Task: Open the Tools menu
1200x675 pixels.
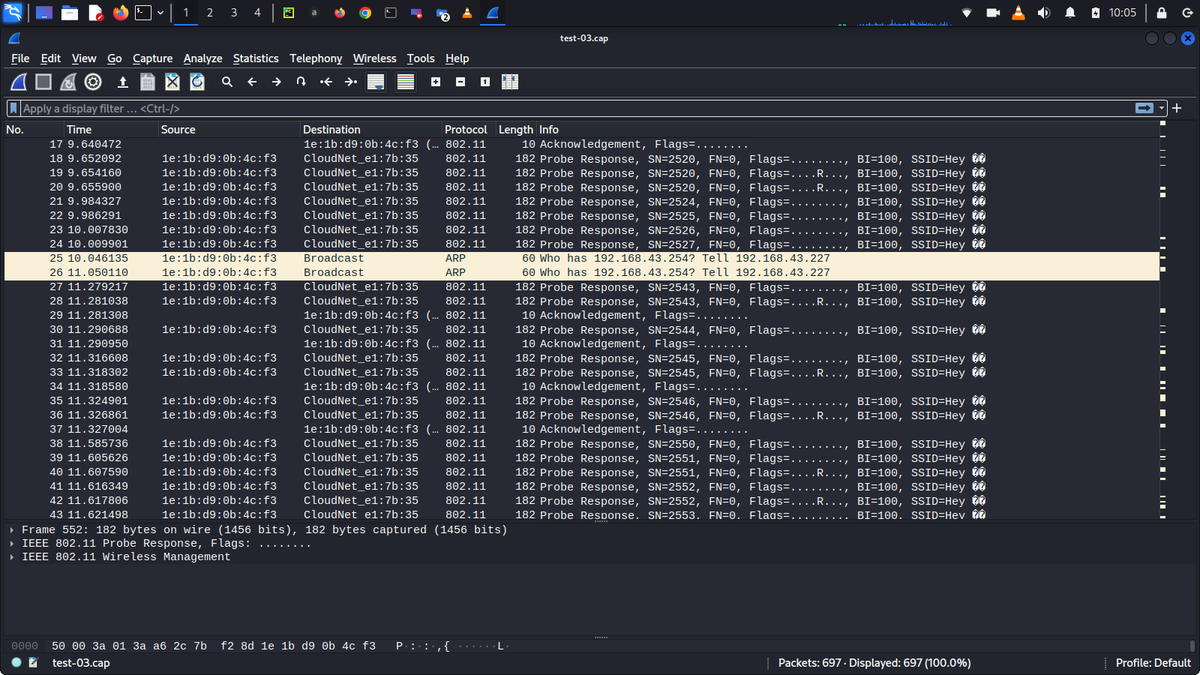Action: click(x=421, y=58)
